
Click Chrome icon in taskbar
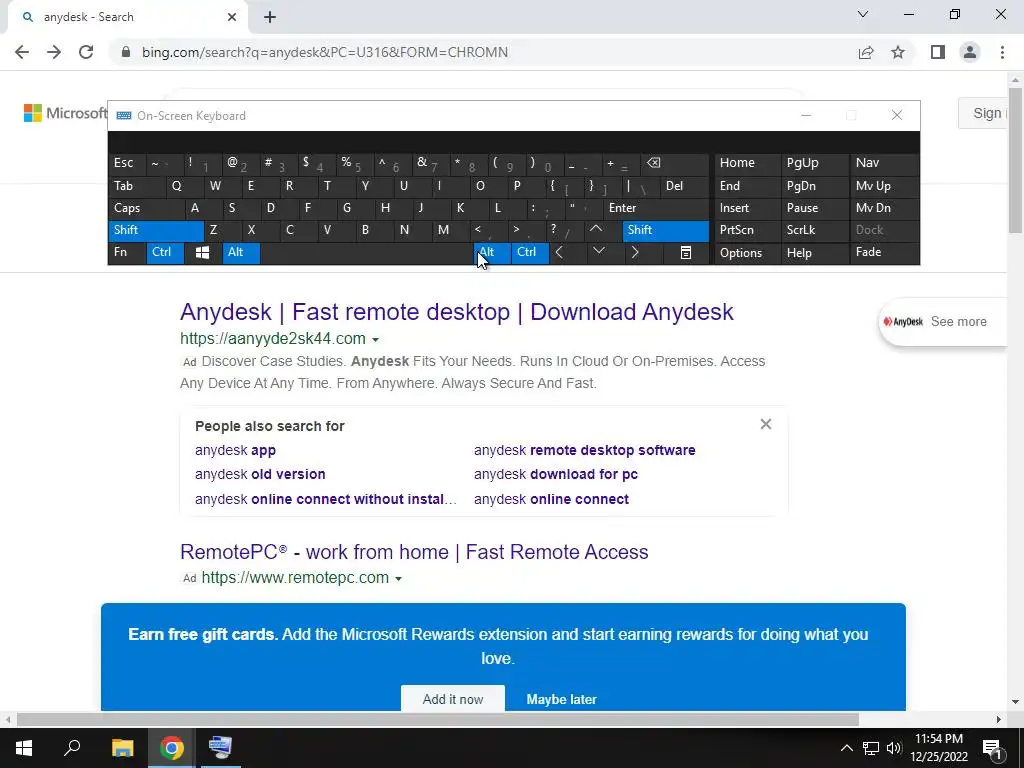[171, 748]
